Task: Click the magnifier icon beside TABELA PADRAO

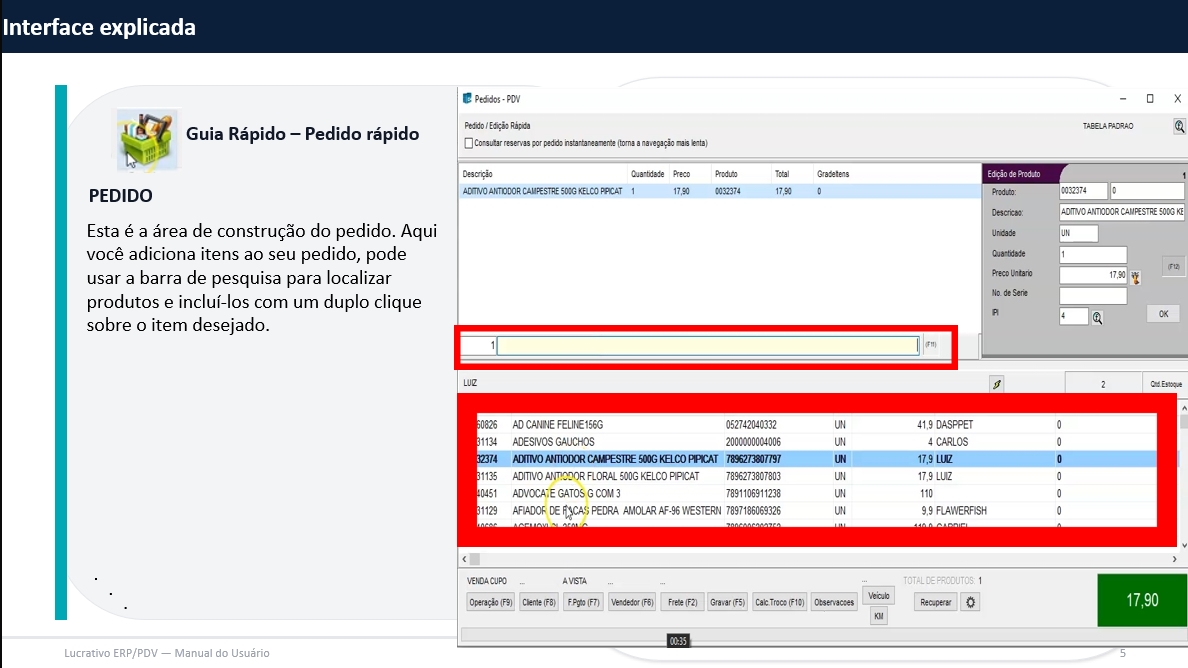Action: 1179,127
